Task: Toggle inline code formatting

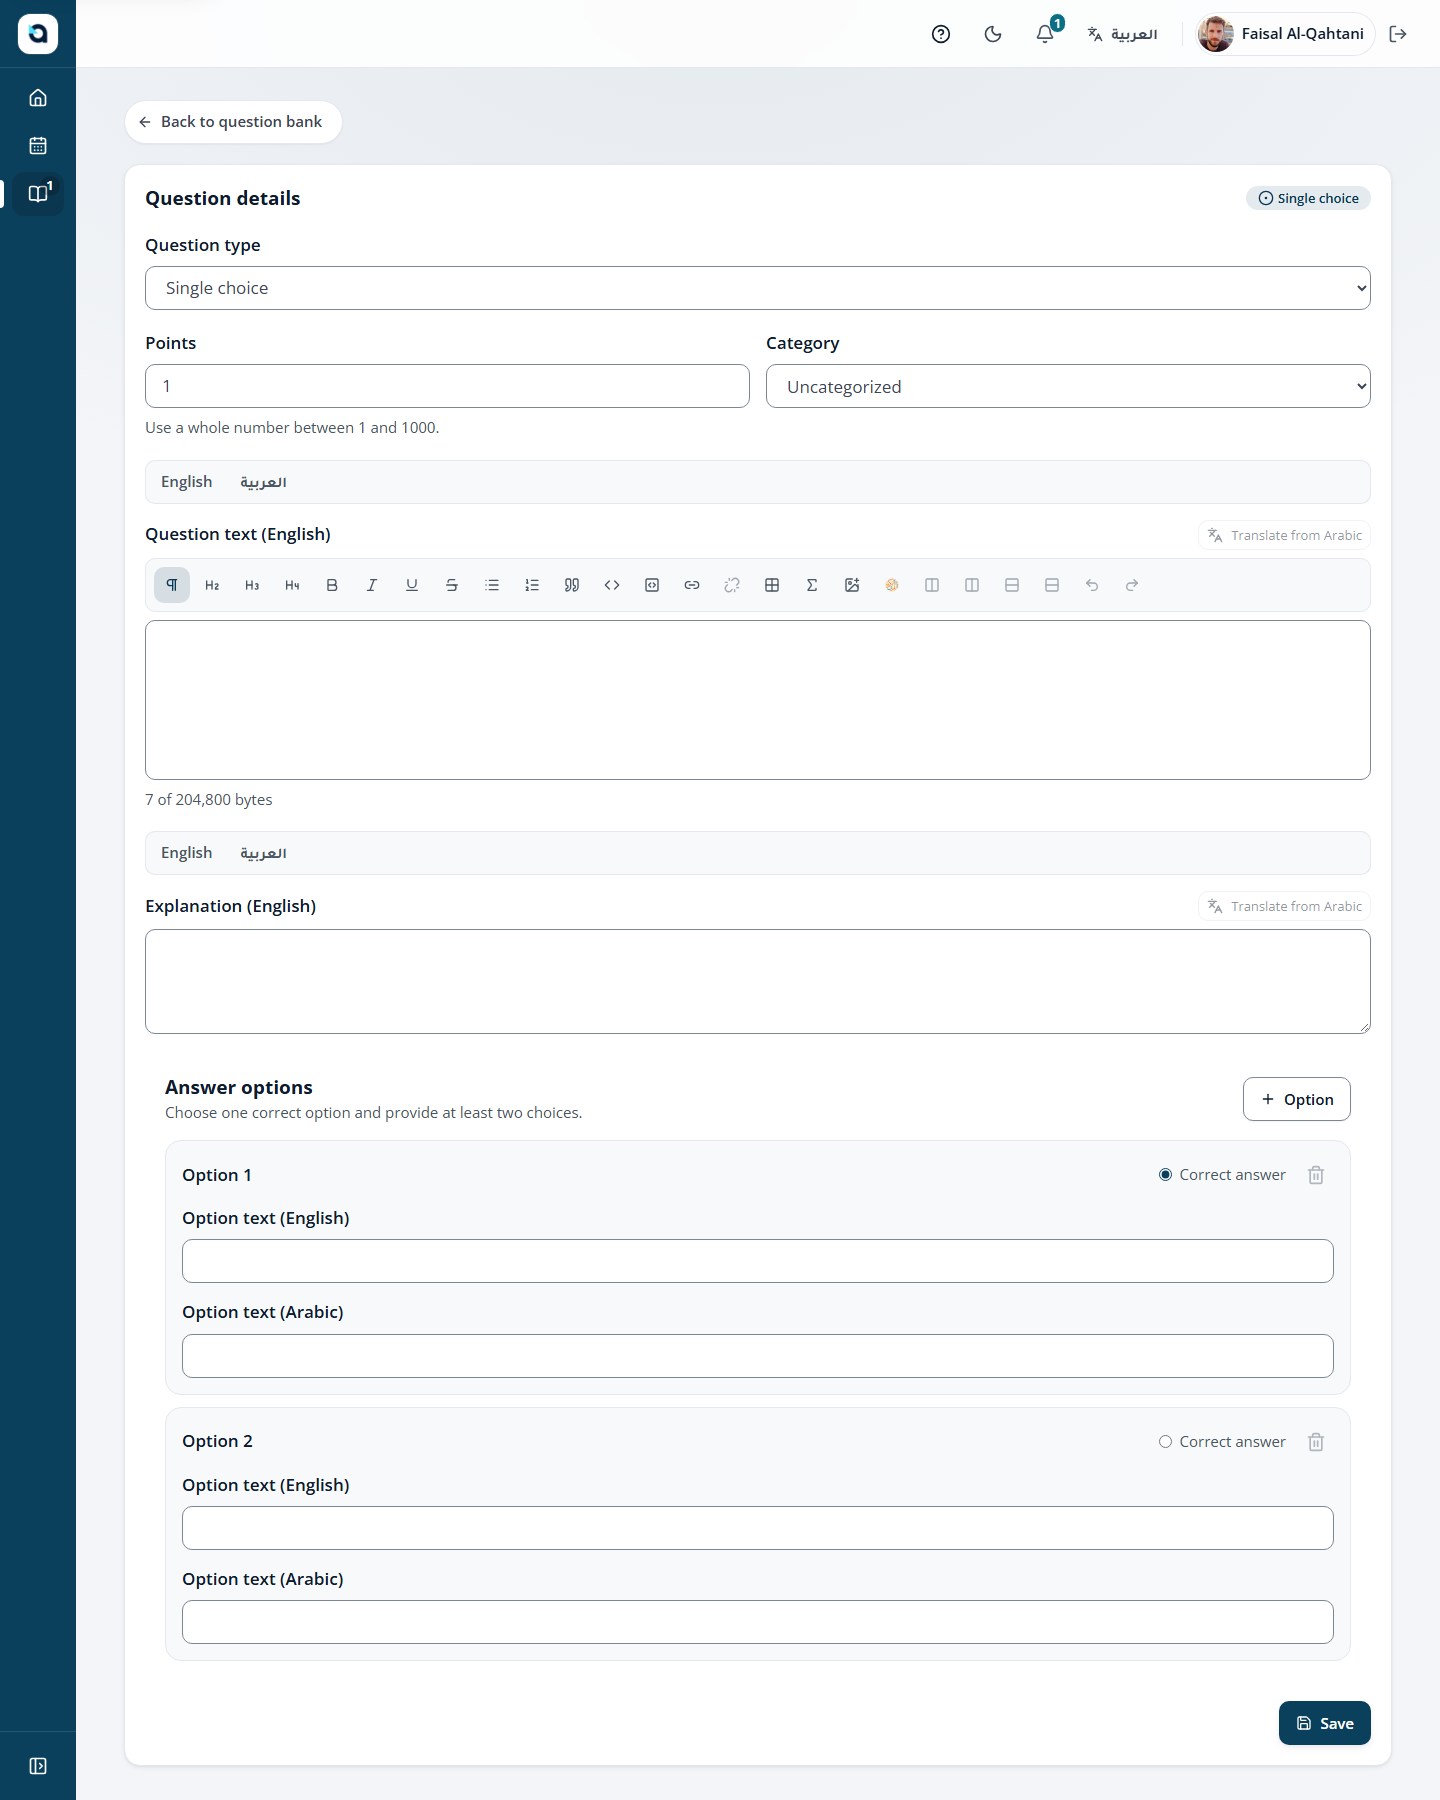Action: [612, 585]
